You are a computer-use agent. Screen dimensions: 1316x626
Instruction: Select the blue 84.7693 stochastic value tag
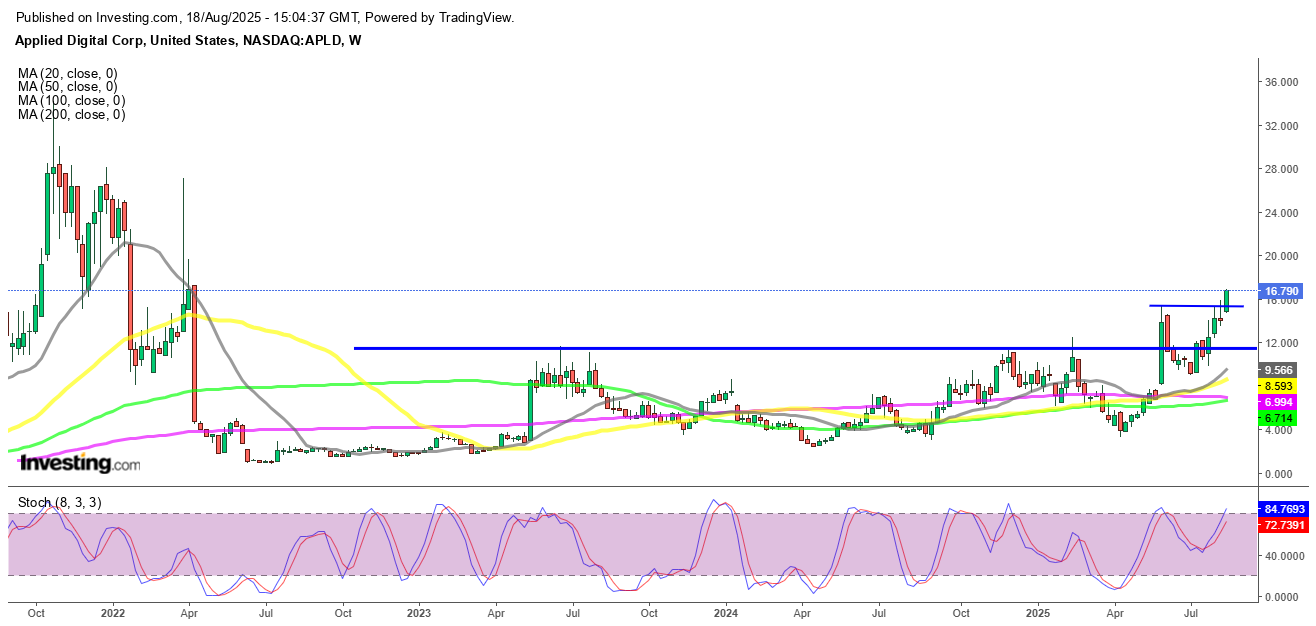click(x=1284, y=510)
